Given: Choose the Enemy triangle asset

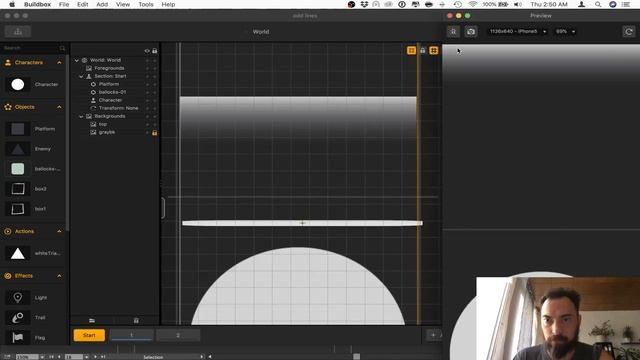Looking at the screenshot, I should click(x=18, y=149).
